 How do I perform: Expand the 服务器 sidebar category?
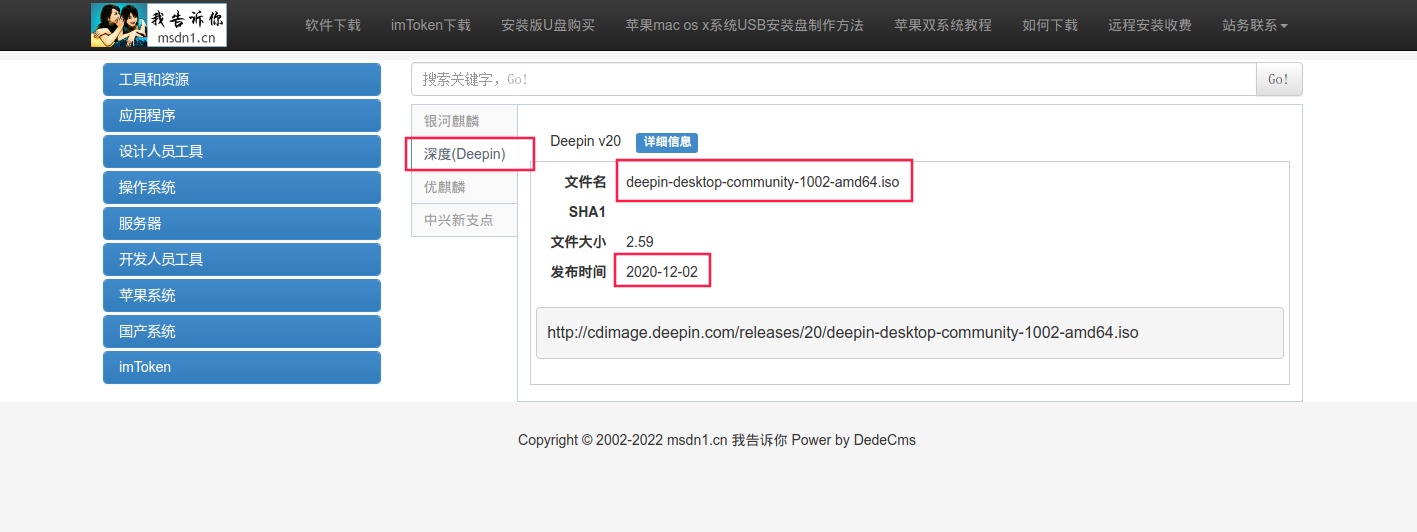[x=242, y=224]
